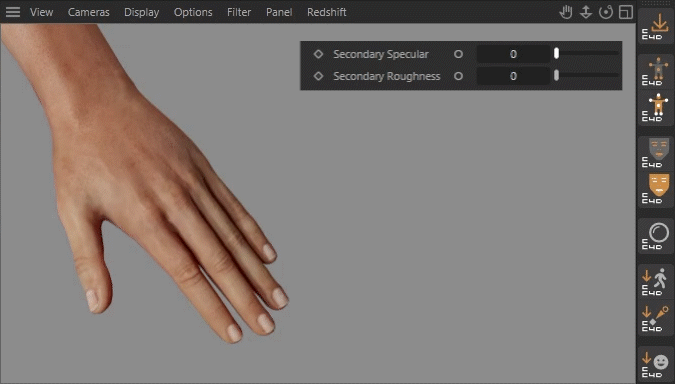The image size is (675, 384).
Task: Click the E4D import walking motion icon
Action: pos(656,282)
